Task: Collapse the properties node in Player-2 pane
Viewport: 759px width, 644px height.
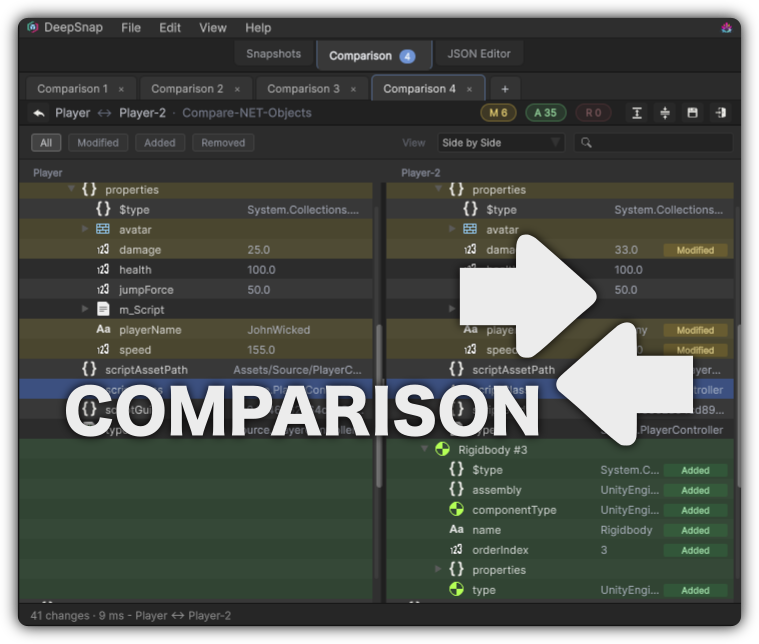Action: click(439, 189)
